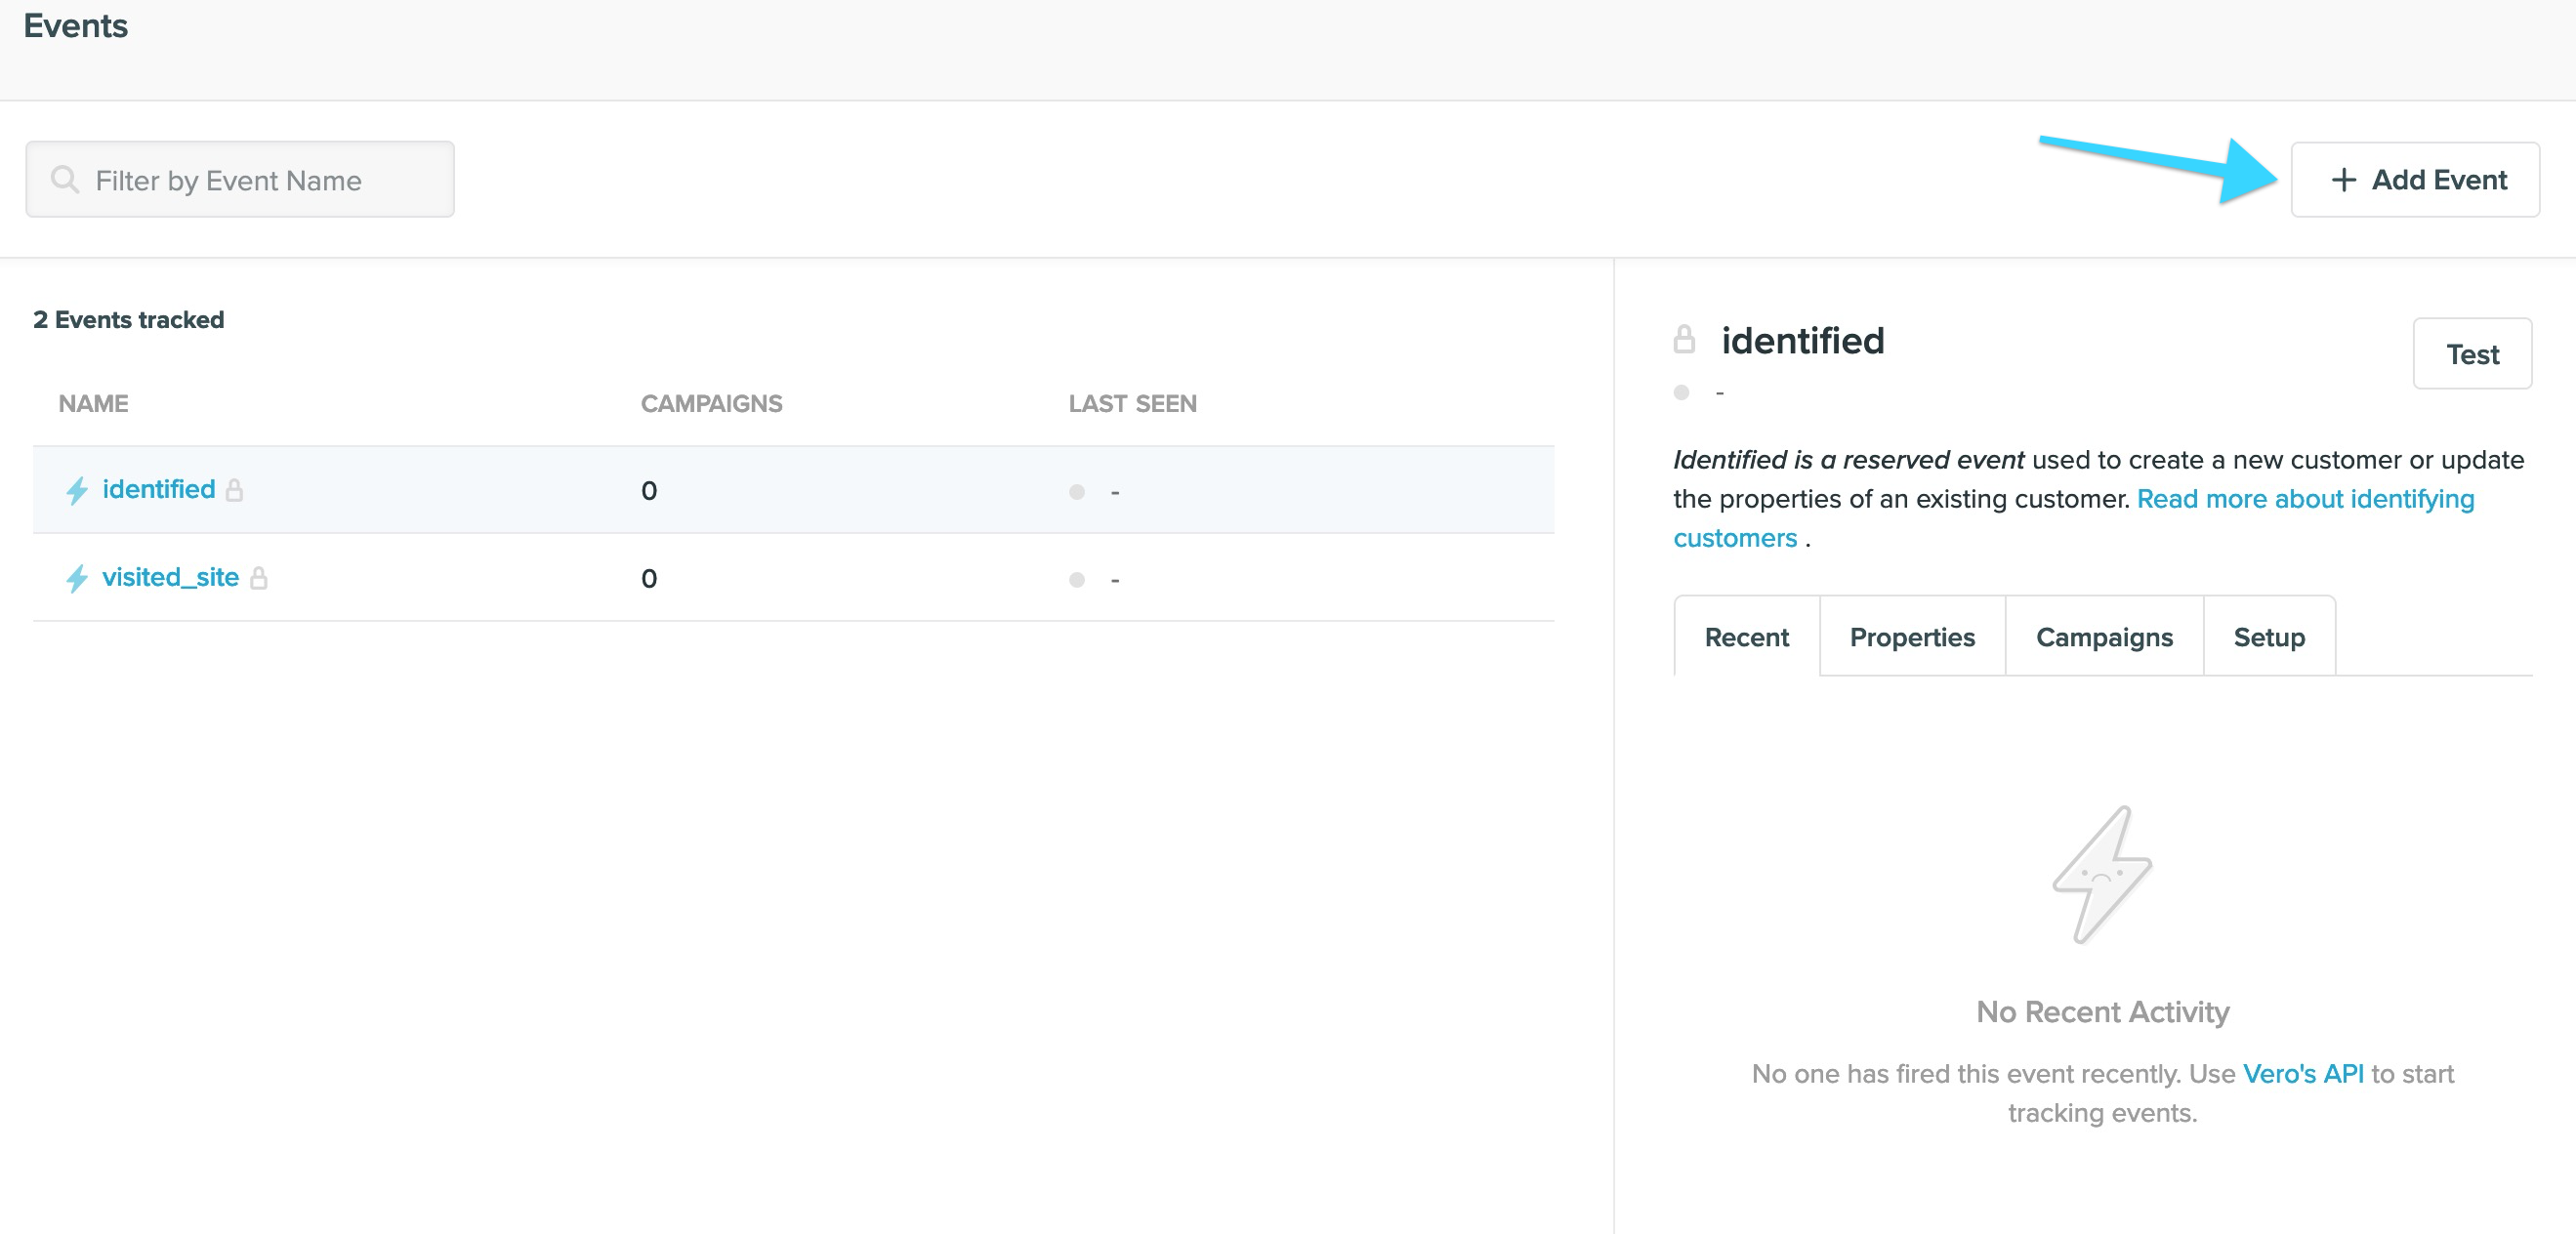This screenshot has width=2576, height=1234.
Task: Click the plus icon on the Add Event button
Action: (x=2345, y=180)
